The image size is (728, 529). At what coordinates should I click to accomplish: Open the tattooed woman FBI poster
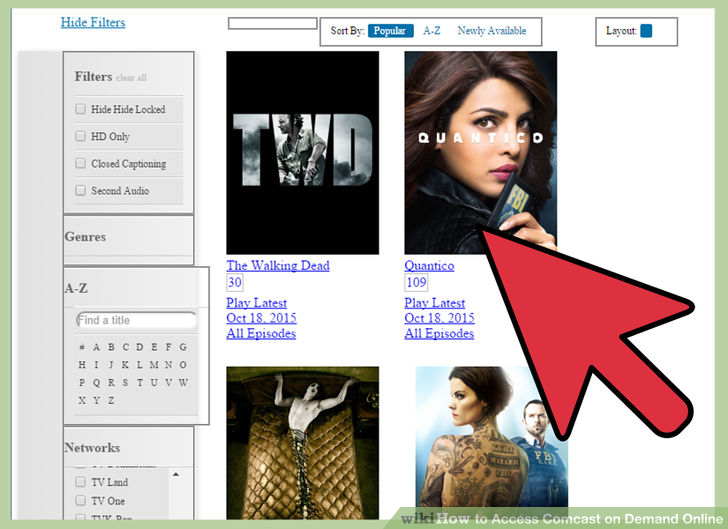point(491,443)
